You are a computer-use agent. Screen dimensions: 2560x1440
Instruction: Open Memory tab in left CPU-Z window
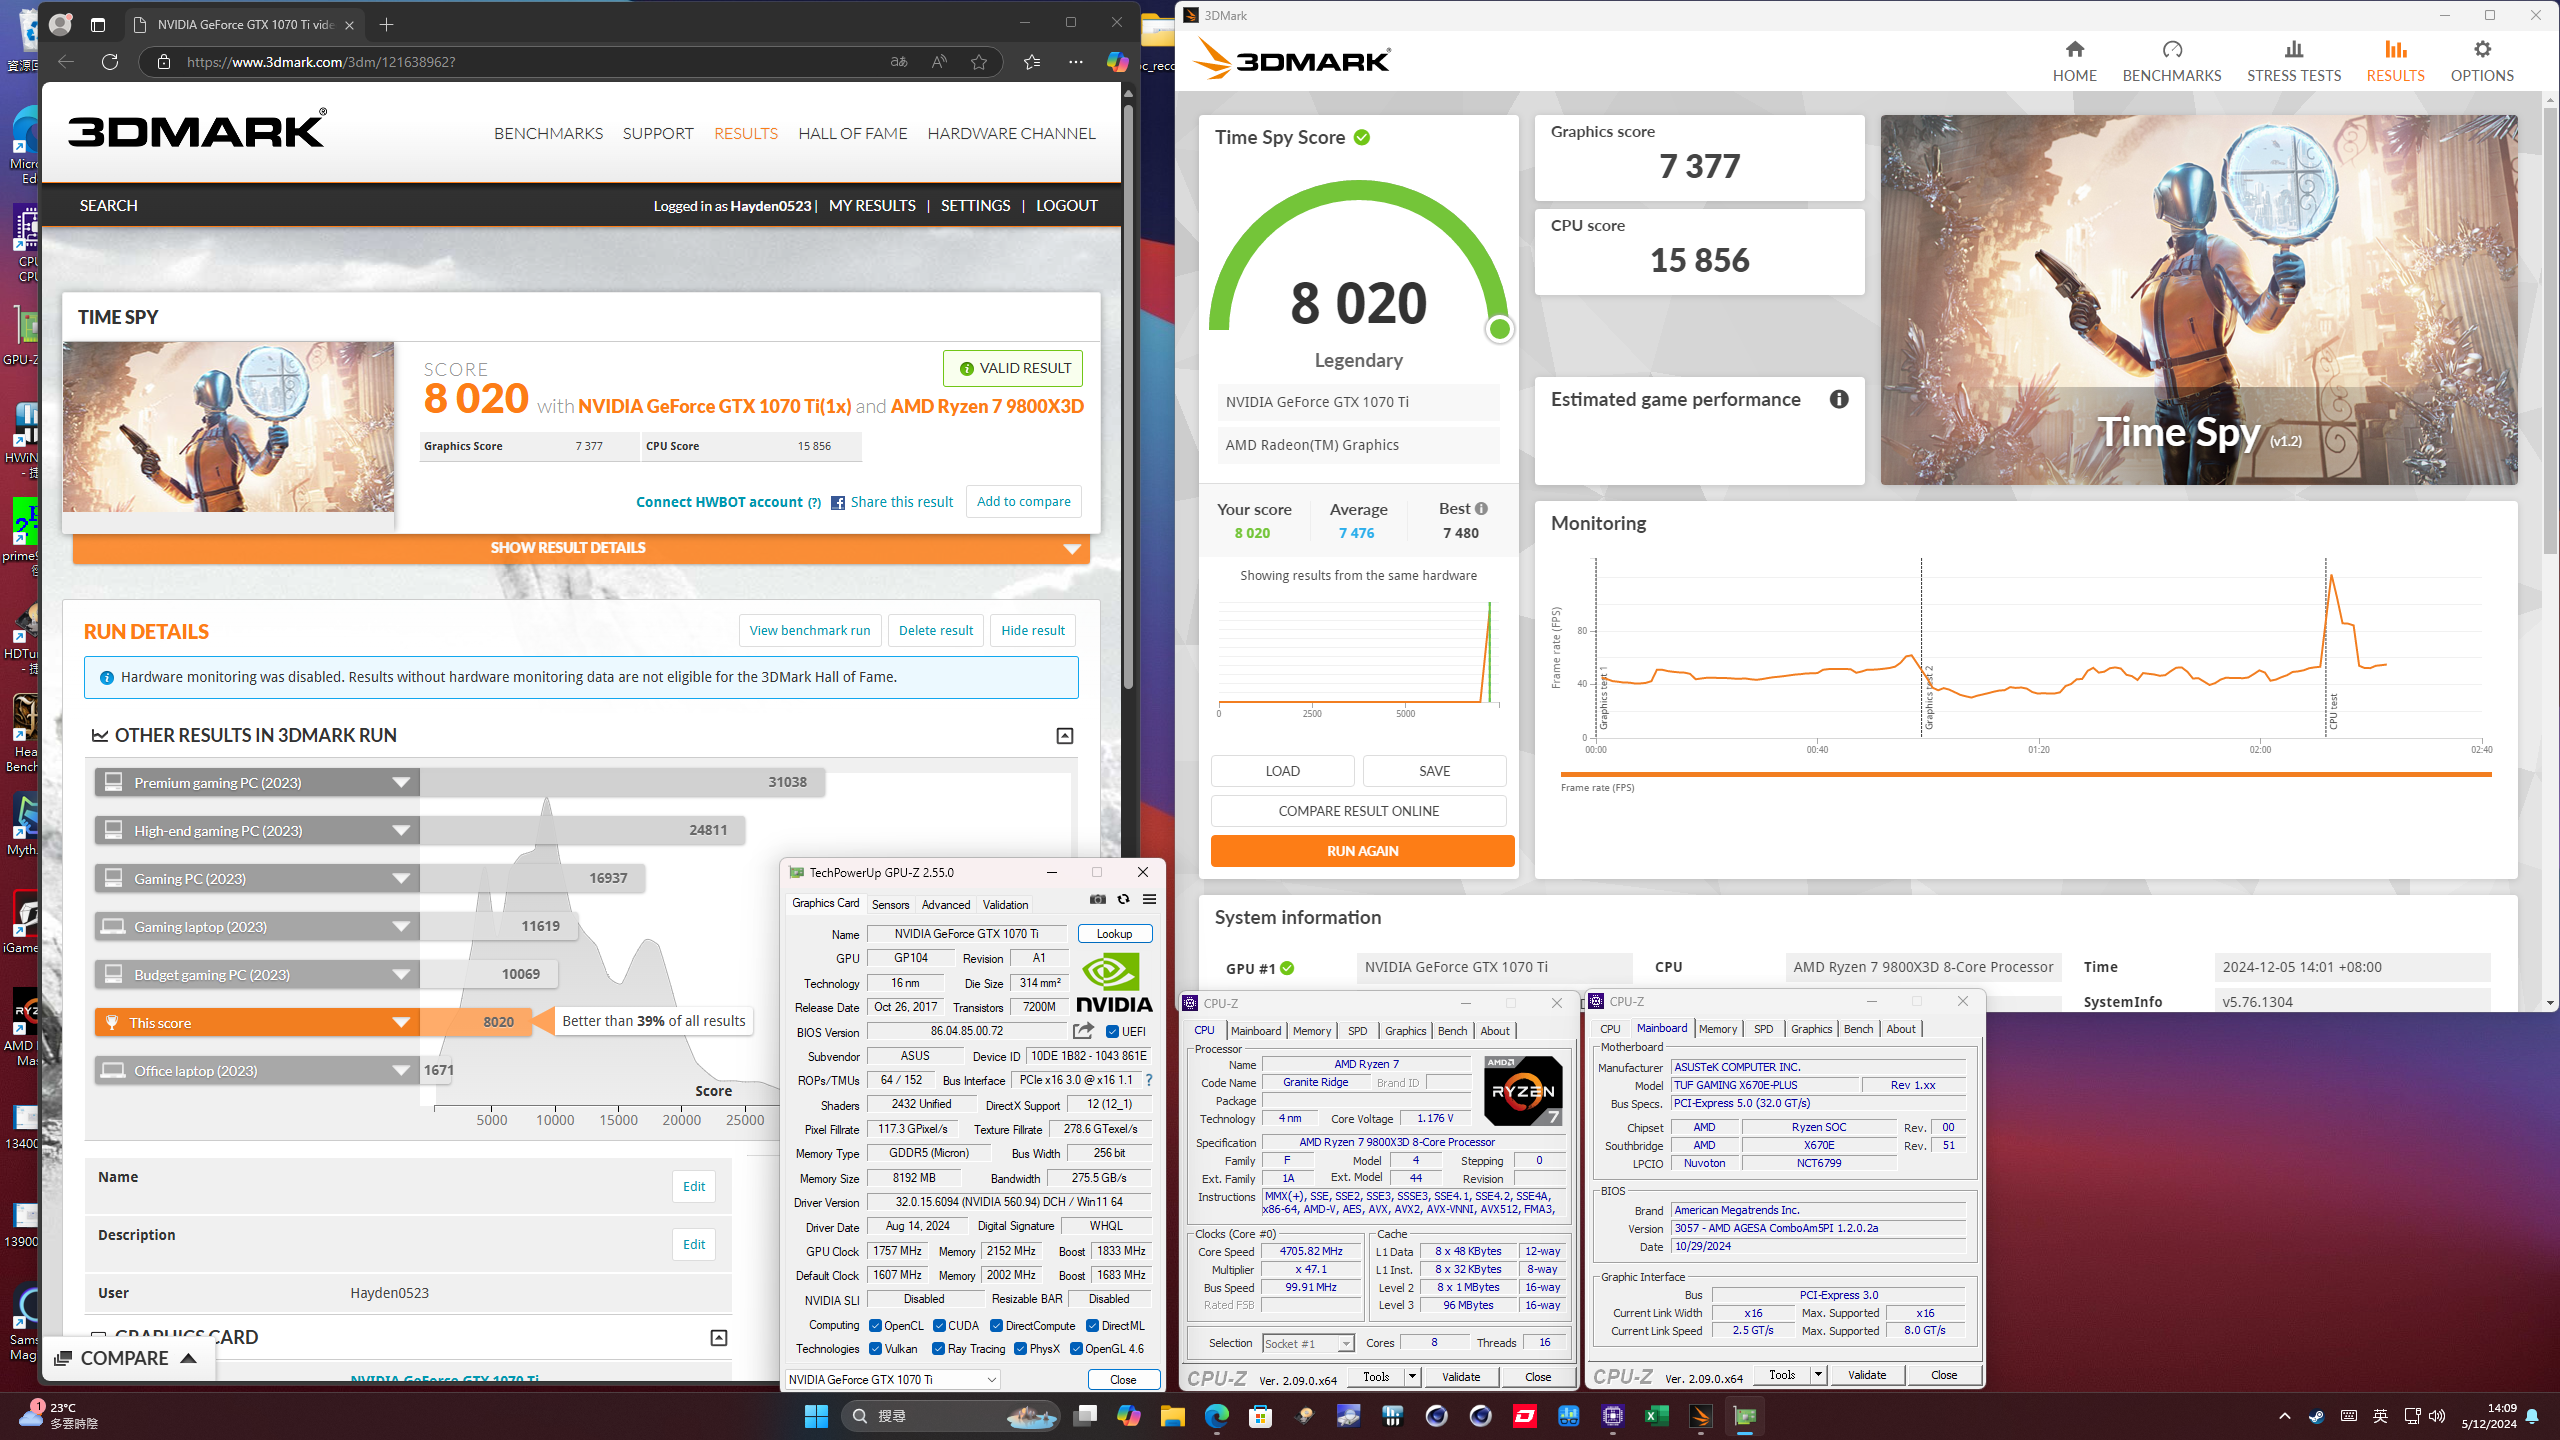pos(1311,1031)
